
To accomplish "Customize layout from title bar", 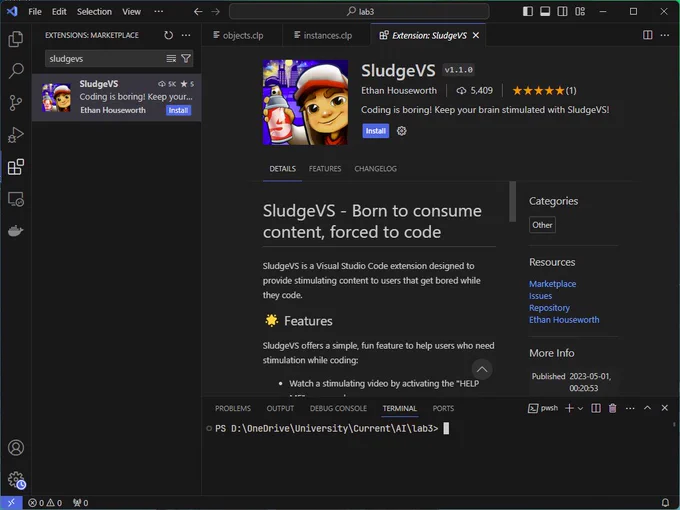I will [x=580, y=12].
